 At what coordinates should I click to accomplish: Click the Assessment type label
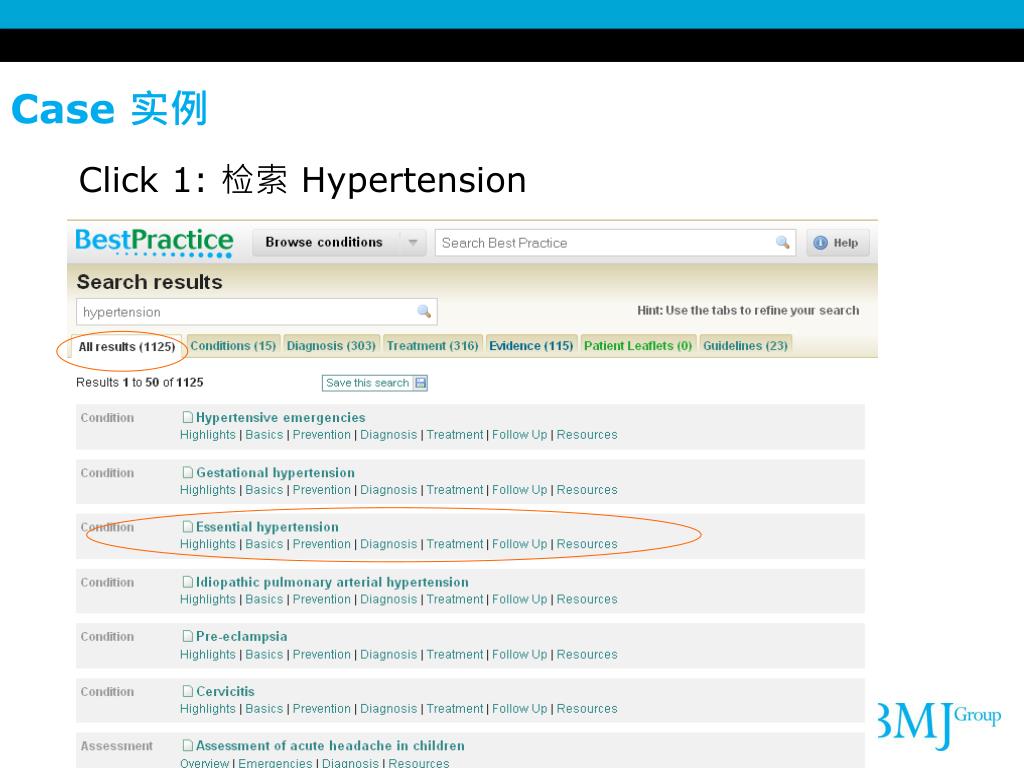point(116,745)
